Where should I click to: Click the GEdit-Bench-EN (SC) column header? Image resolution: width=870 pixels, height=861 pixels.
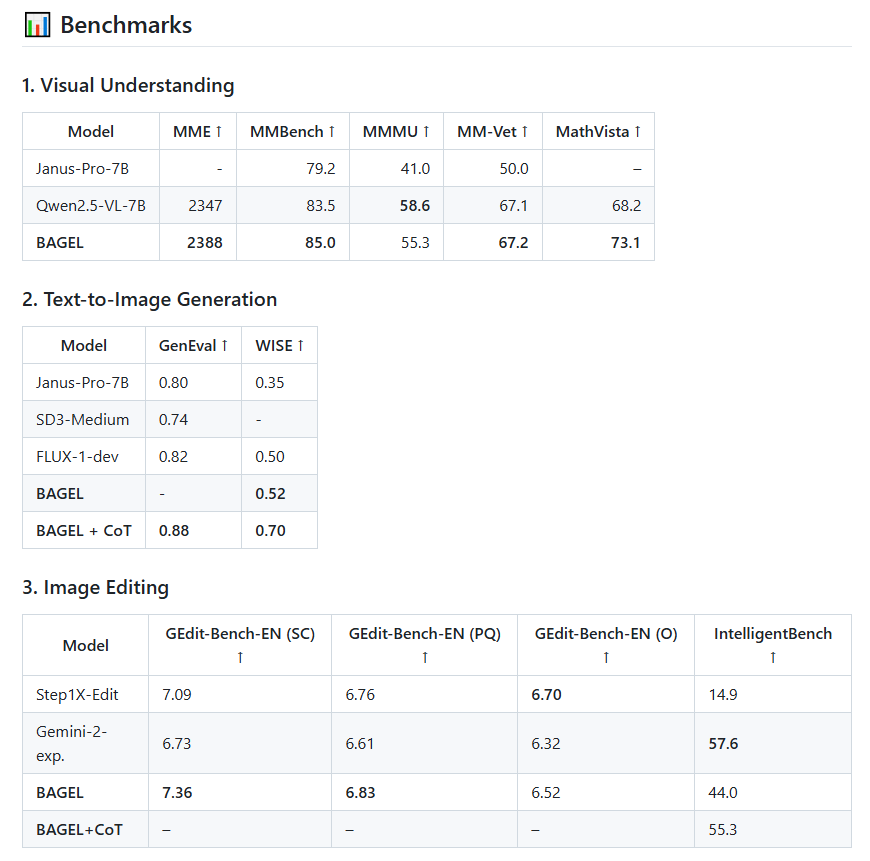coord(240,634)
